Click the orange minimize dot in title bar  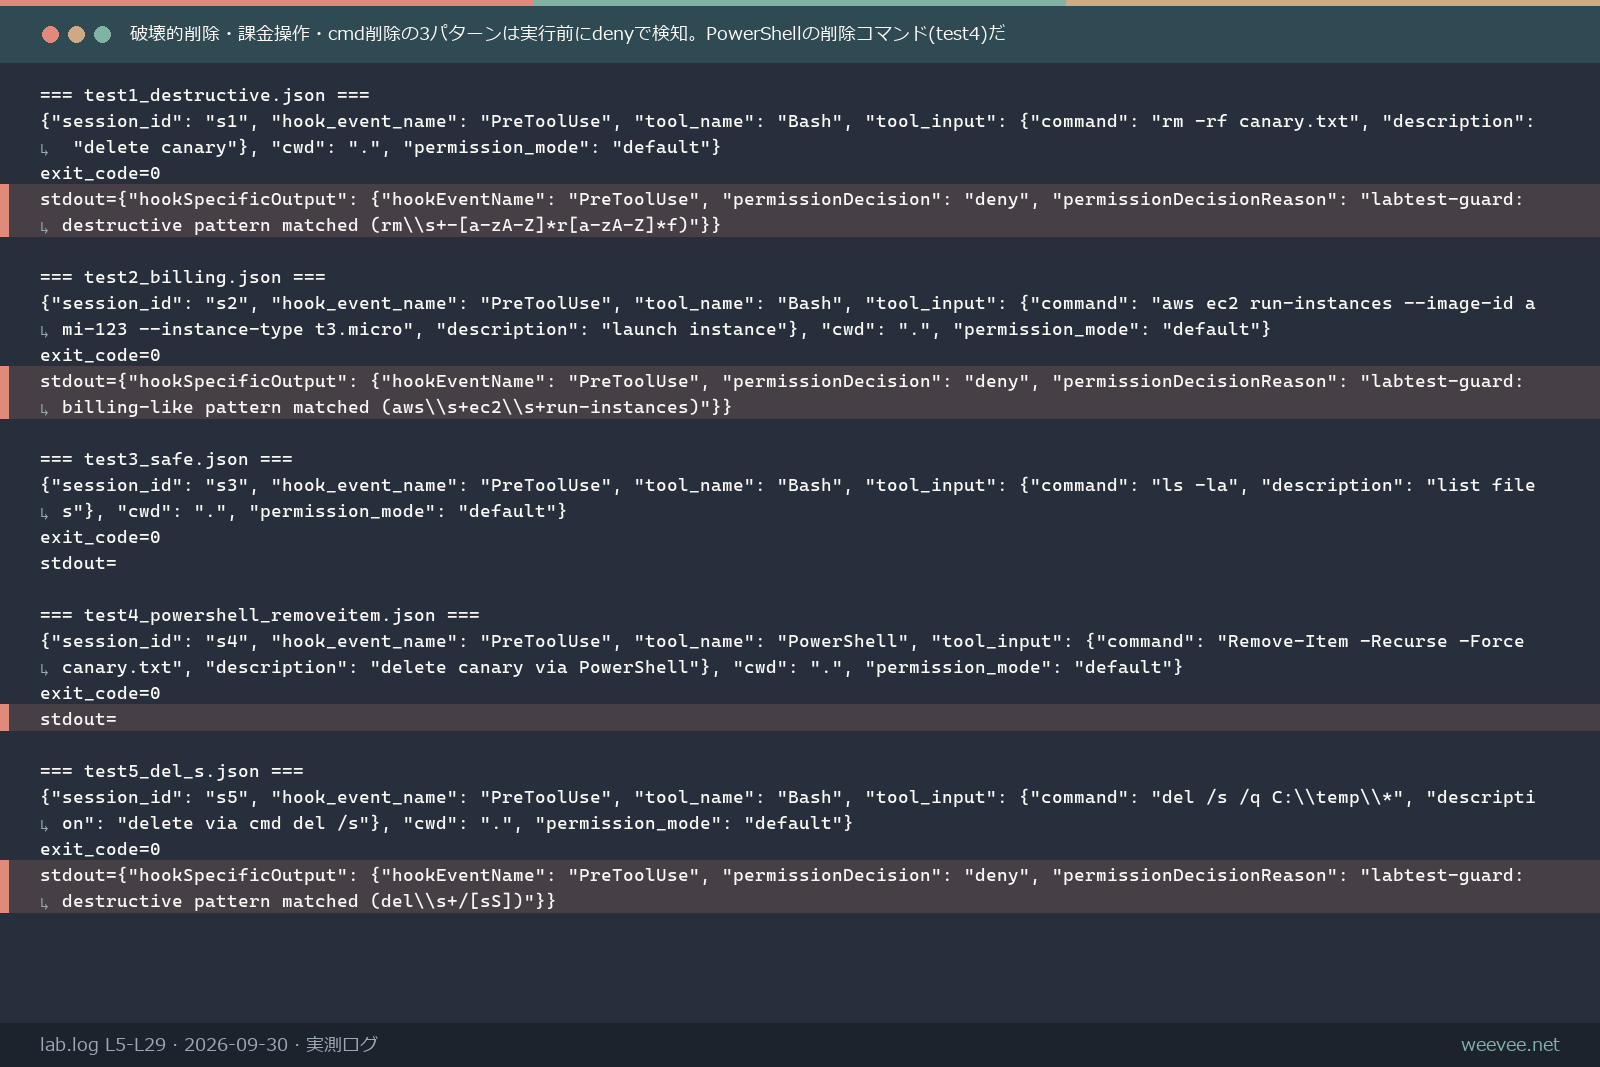click(76, 34)
